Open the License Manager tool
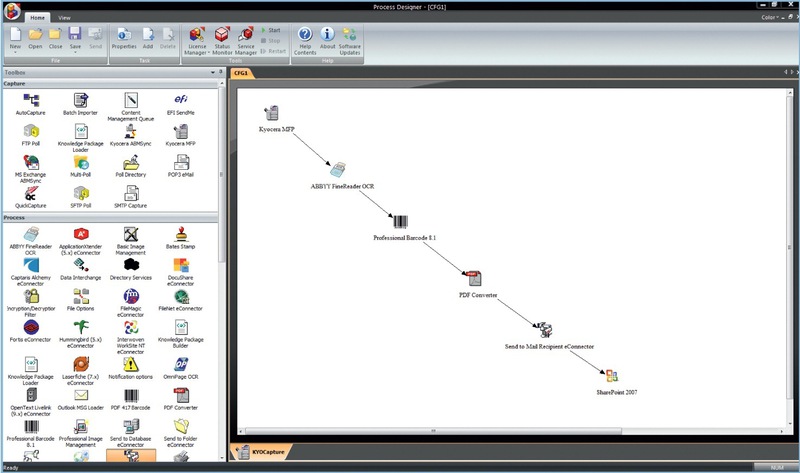Image resolution: width=800 pixels, height=473 pixels. point(197,41)
